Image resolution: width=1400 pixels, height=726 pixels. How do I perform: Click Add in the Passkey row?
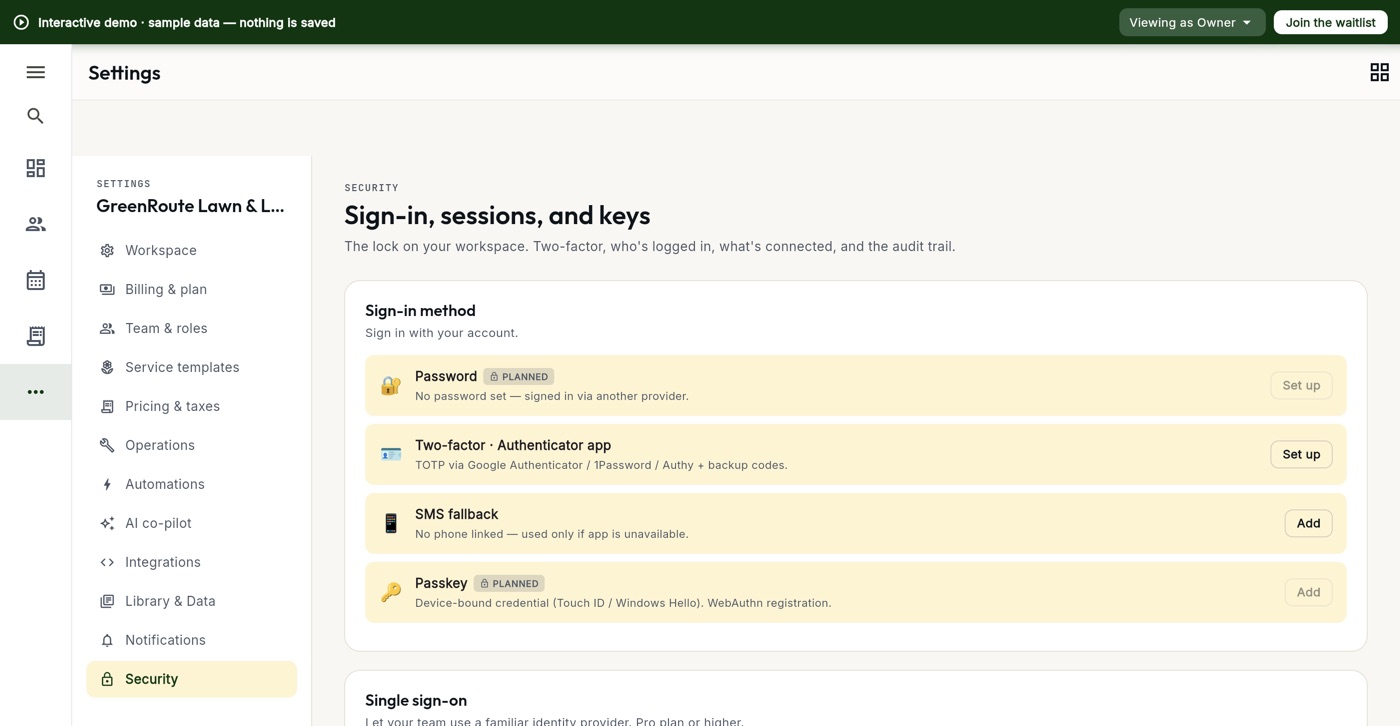pos(1308,592)
